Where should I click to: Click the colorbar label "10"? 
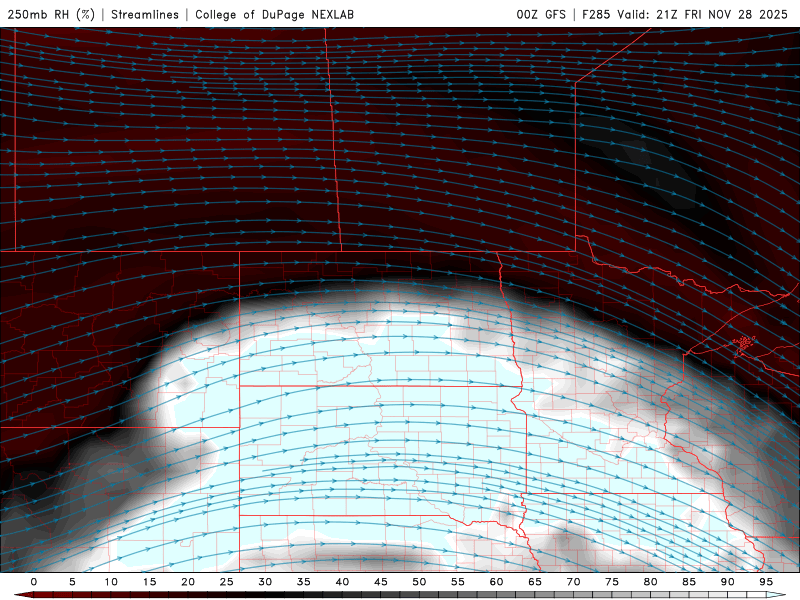[111, 582]
